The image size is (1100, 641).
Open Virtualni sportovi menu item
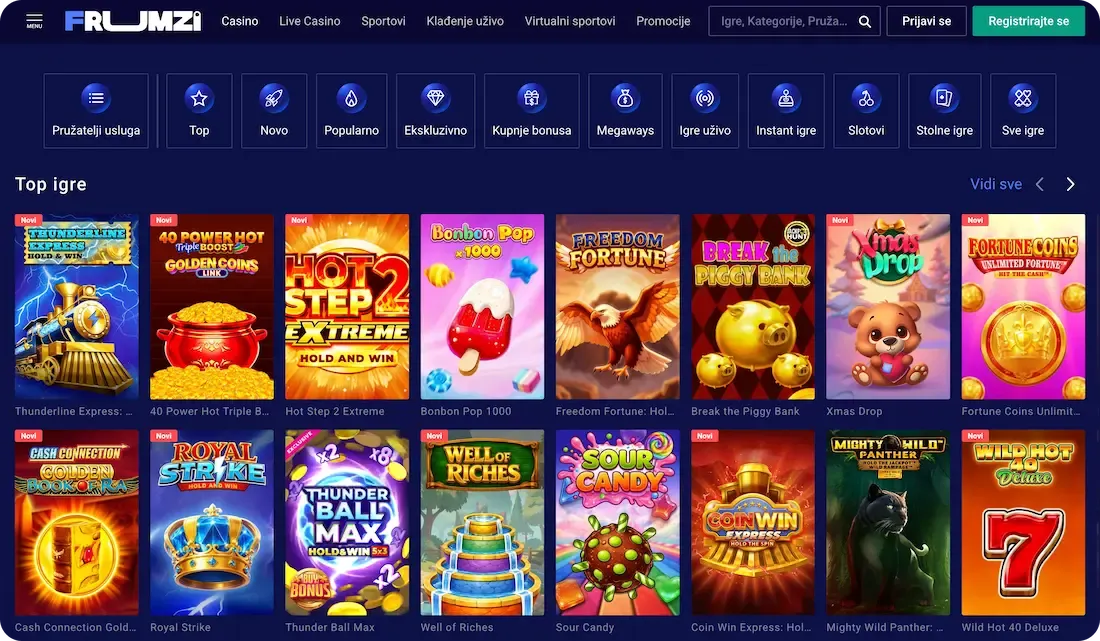coord(570,21)
